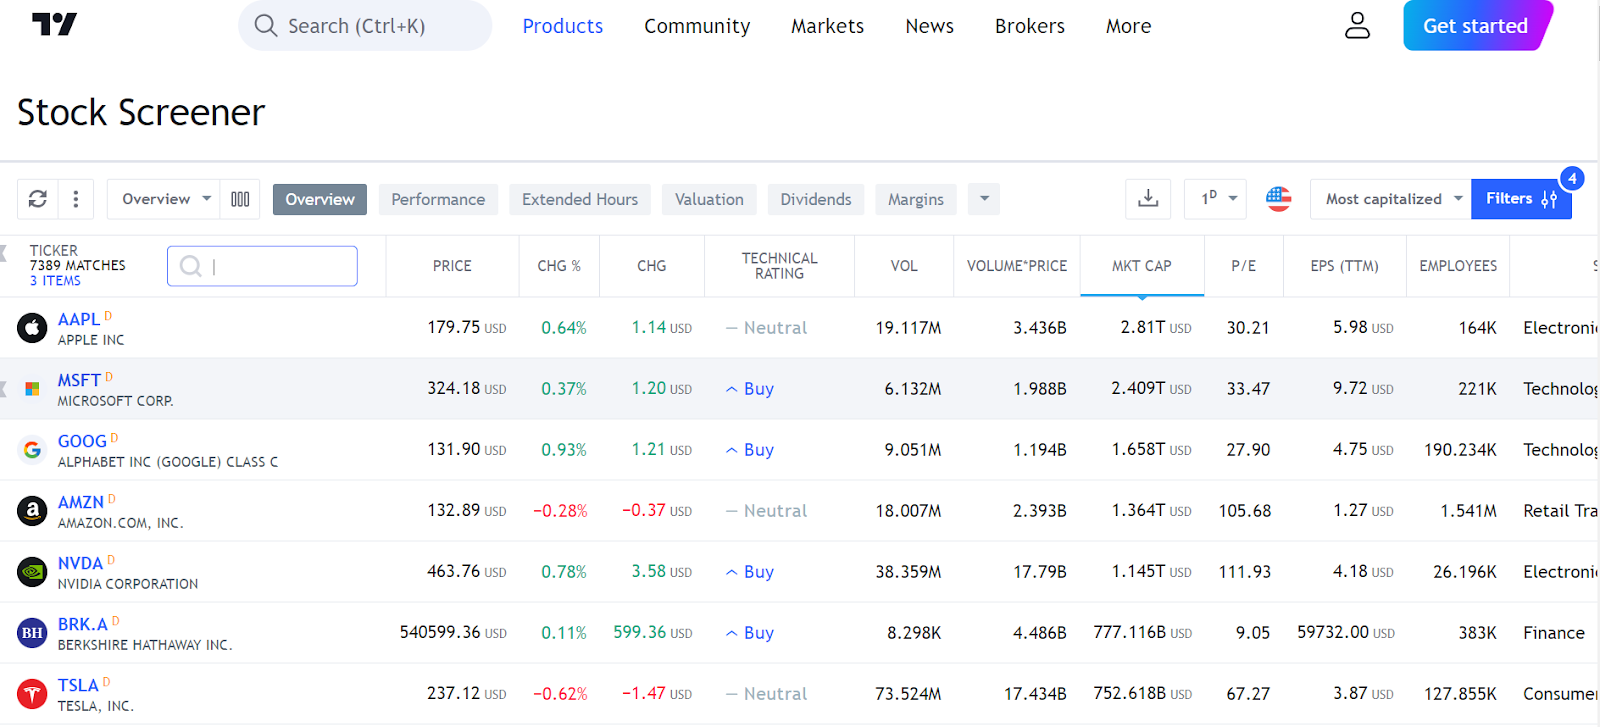Switch to the Margins tab
The image size is (1600, 727).
(916, 199)
